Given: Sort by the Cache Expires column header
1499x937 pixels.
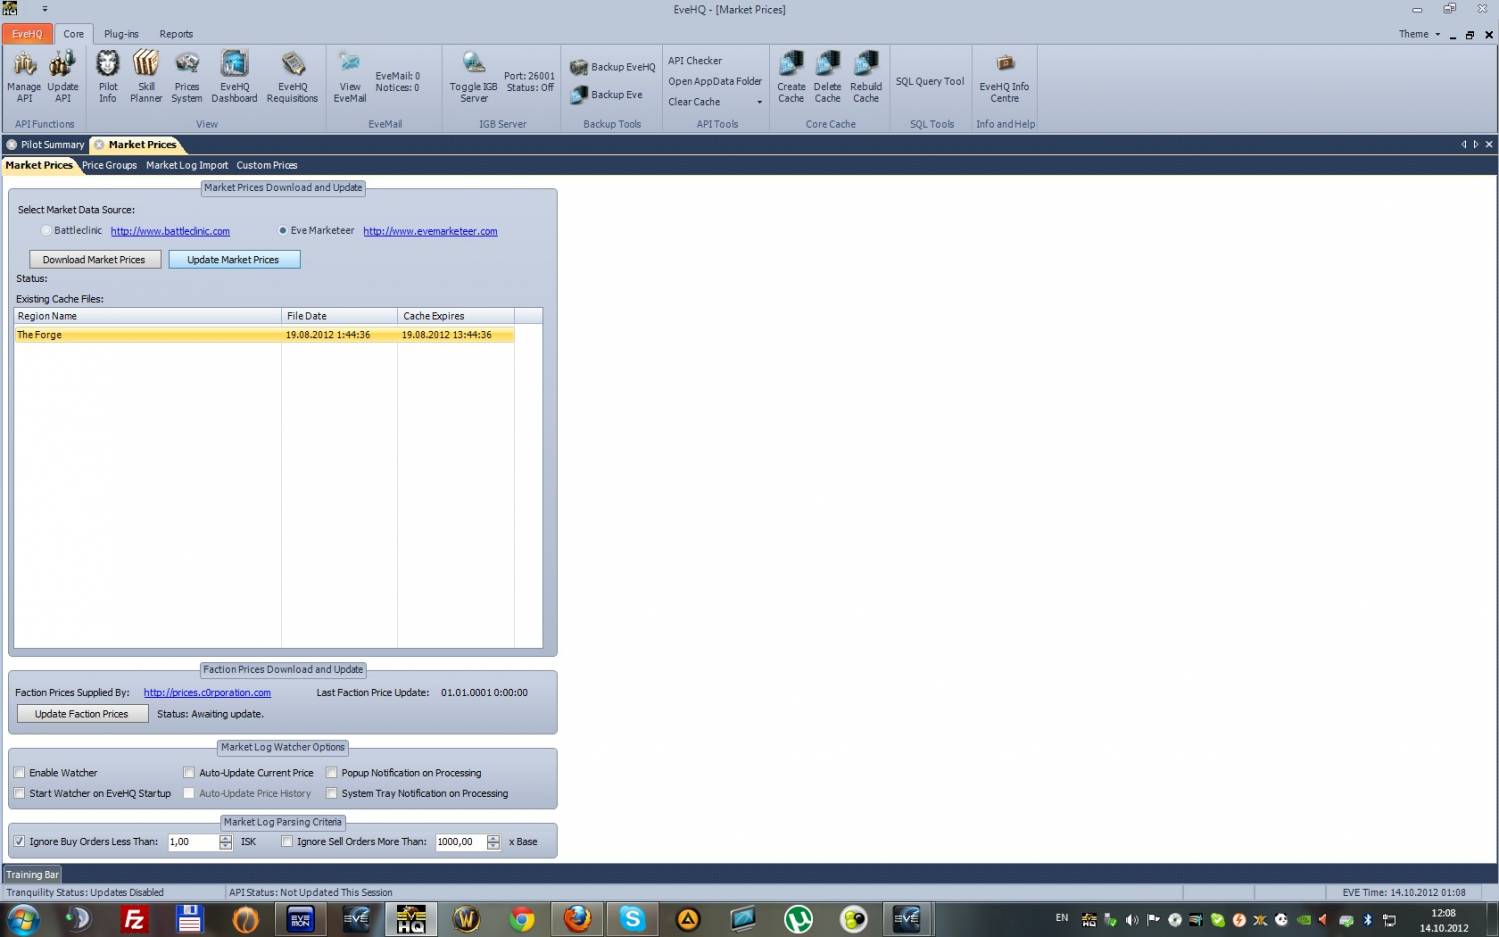Looking at the screenshot, I should 456,316.
